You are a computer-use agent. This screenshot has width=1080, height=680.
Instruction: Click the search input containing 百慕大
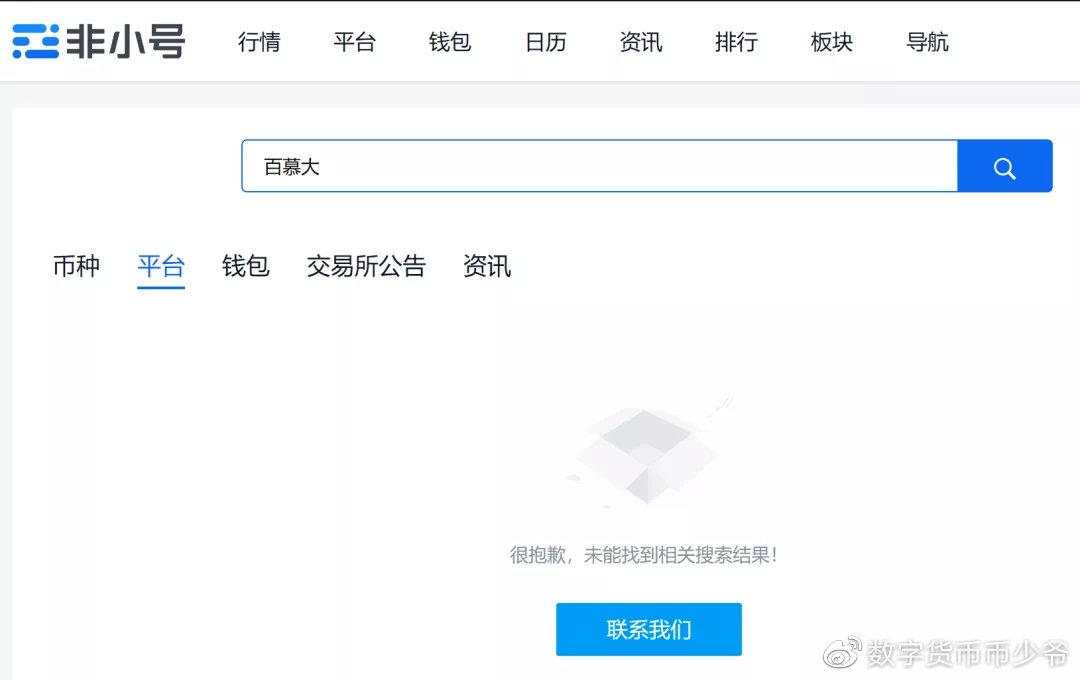tap(600, 166)
